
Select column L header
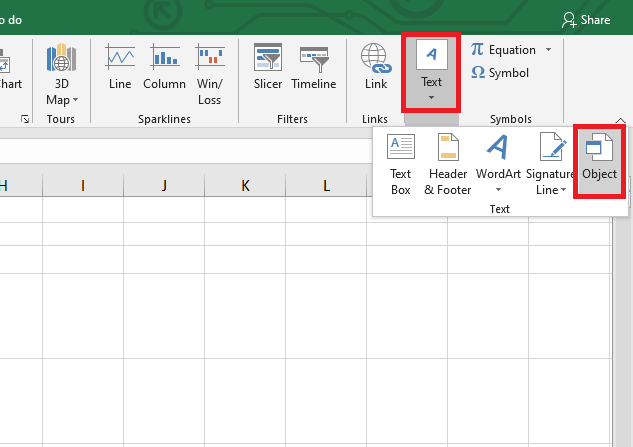click(x=326, y=186)
